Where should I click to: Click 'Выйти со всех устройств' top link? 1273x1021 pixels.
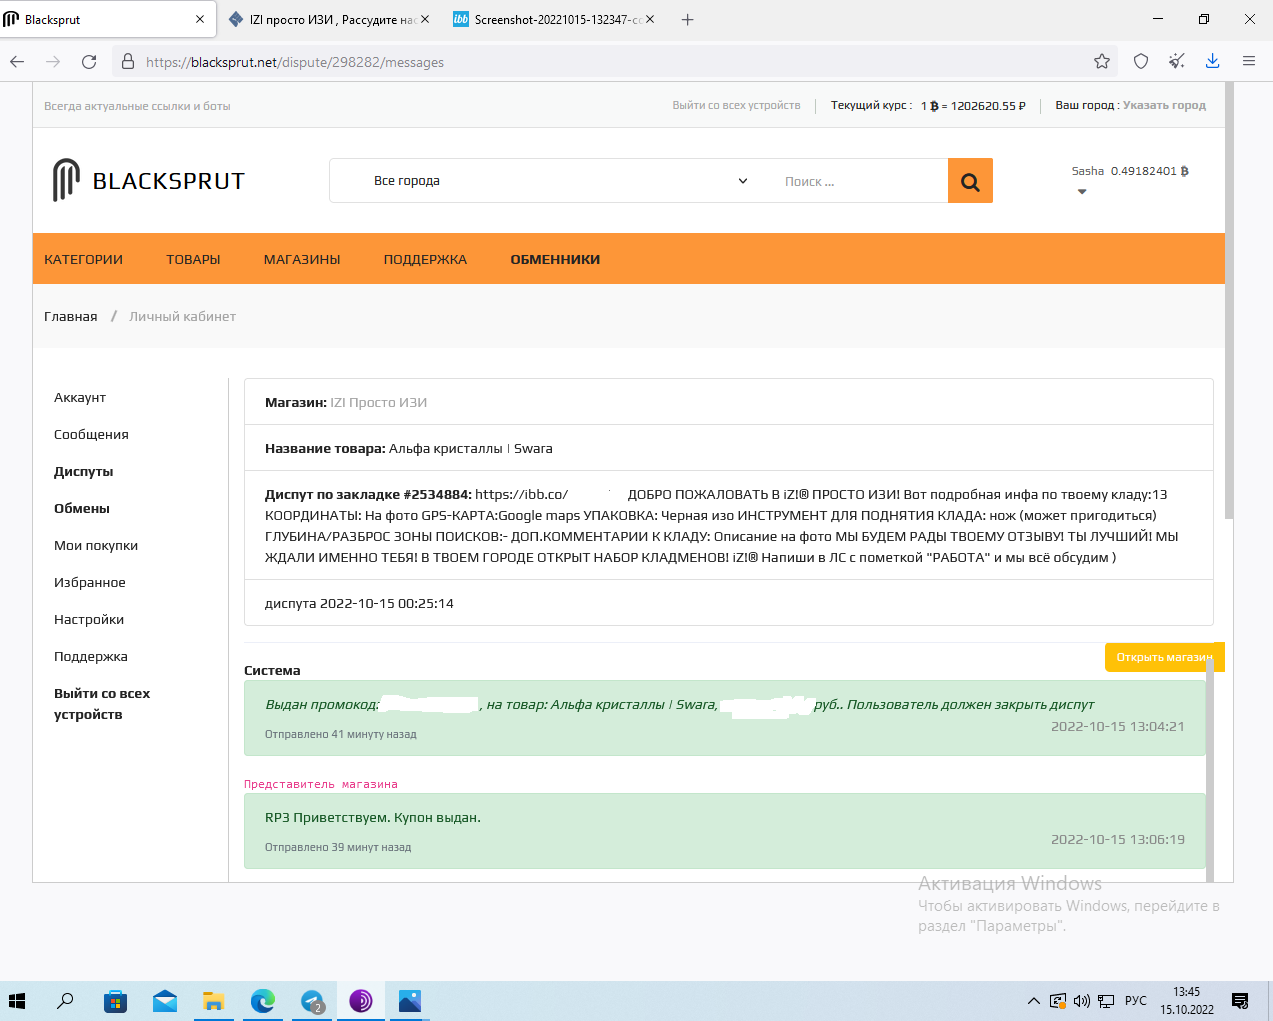736,105
